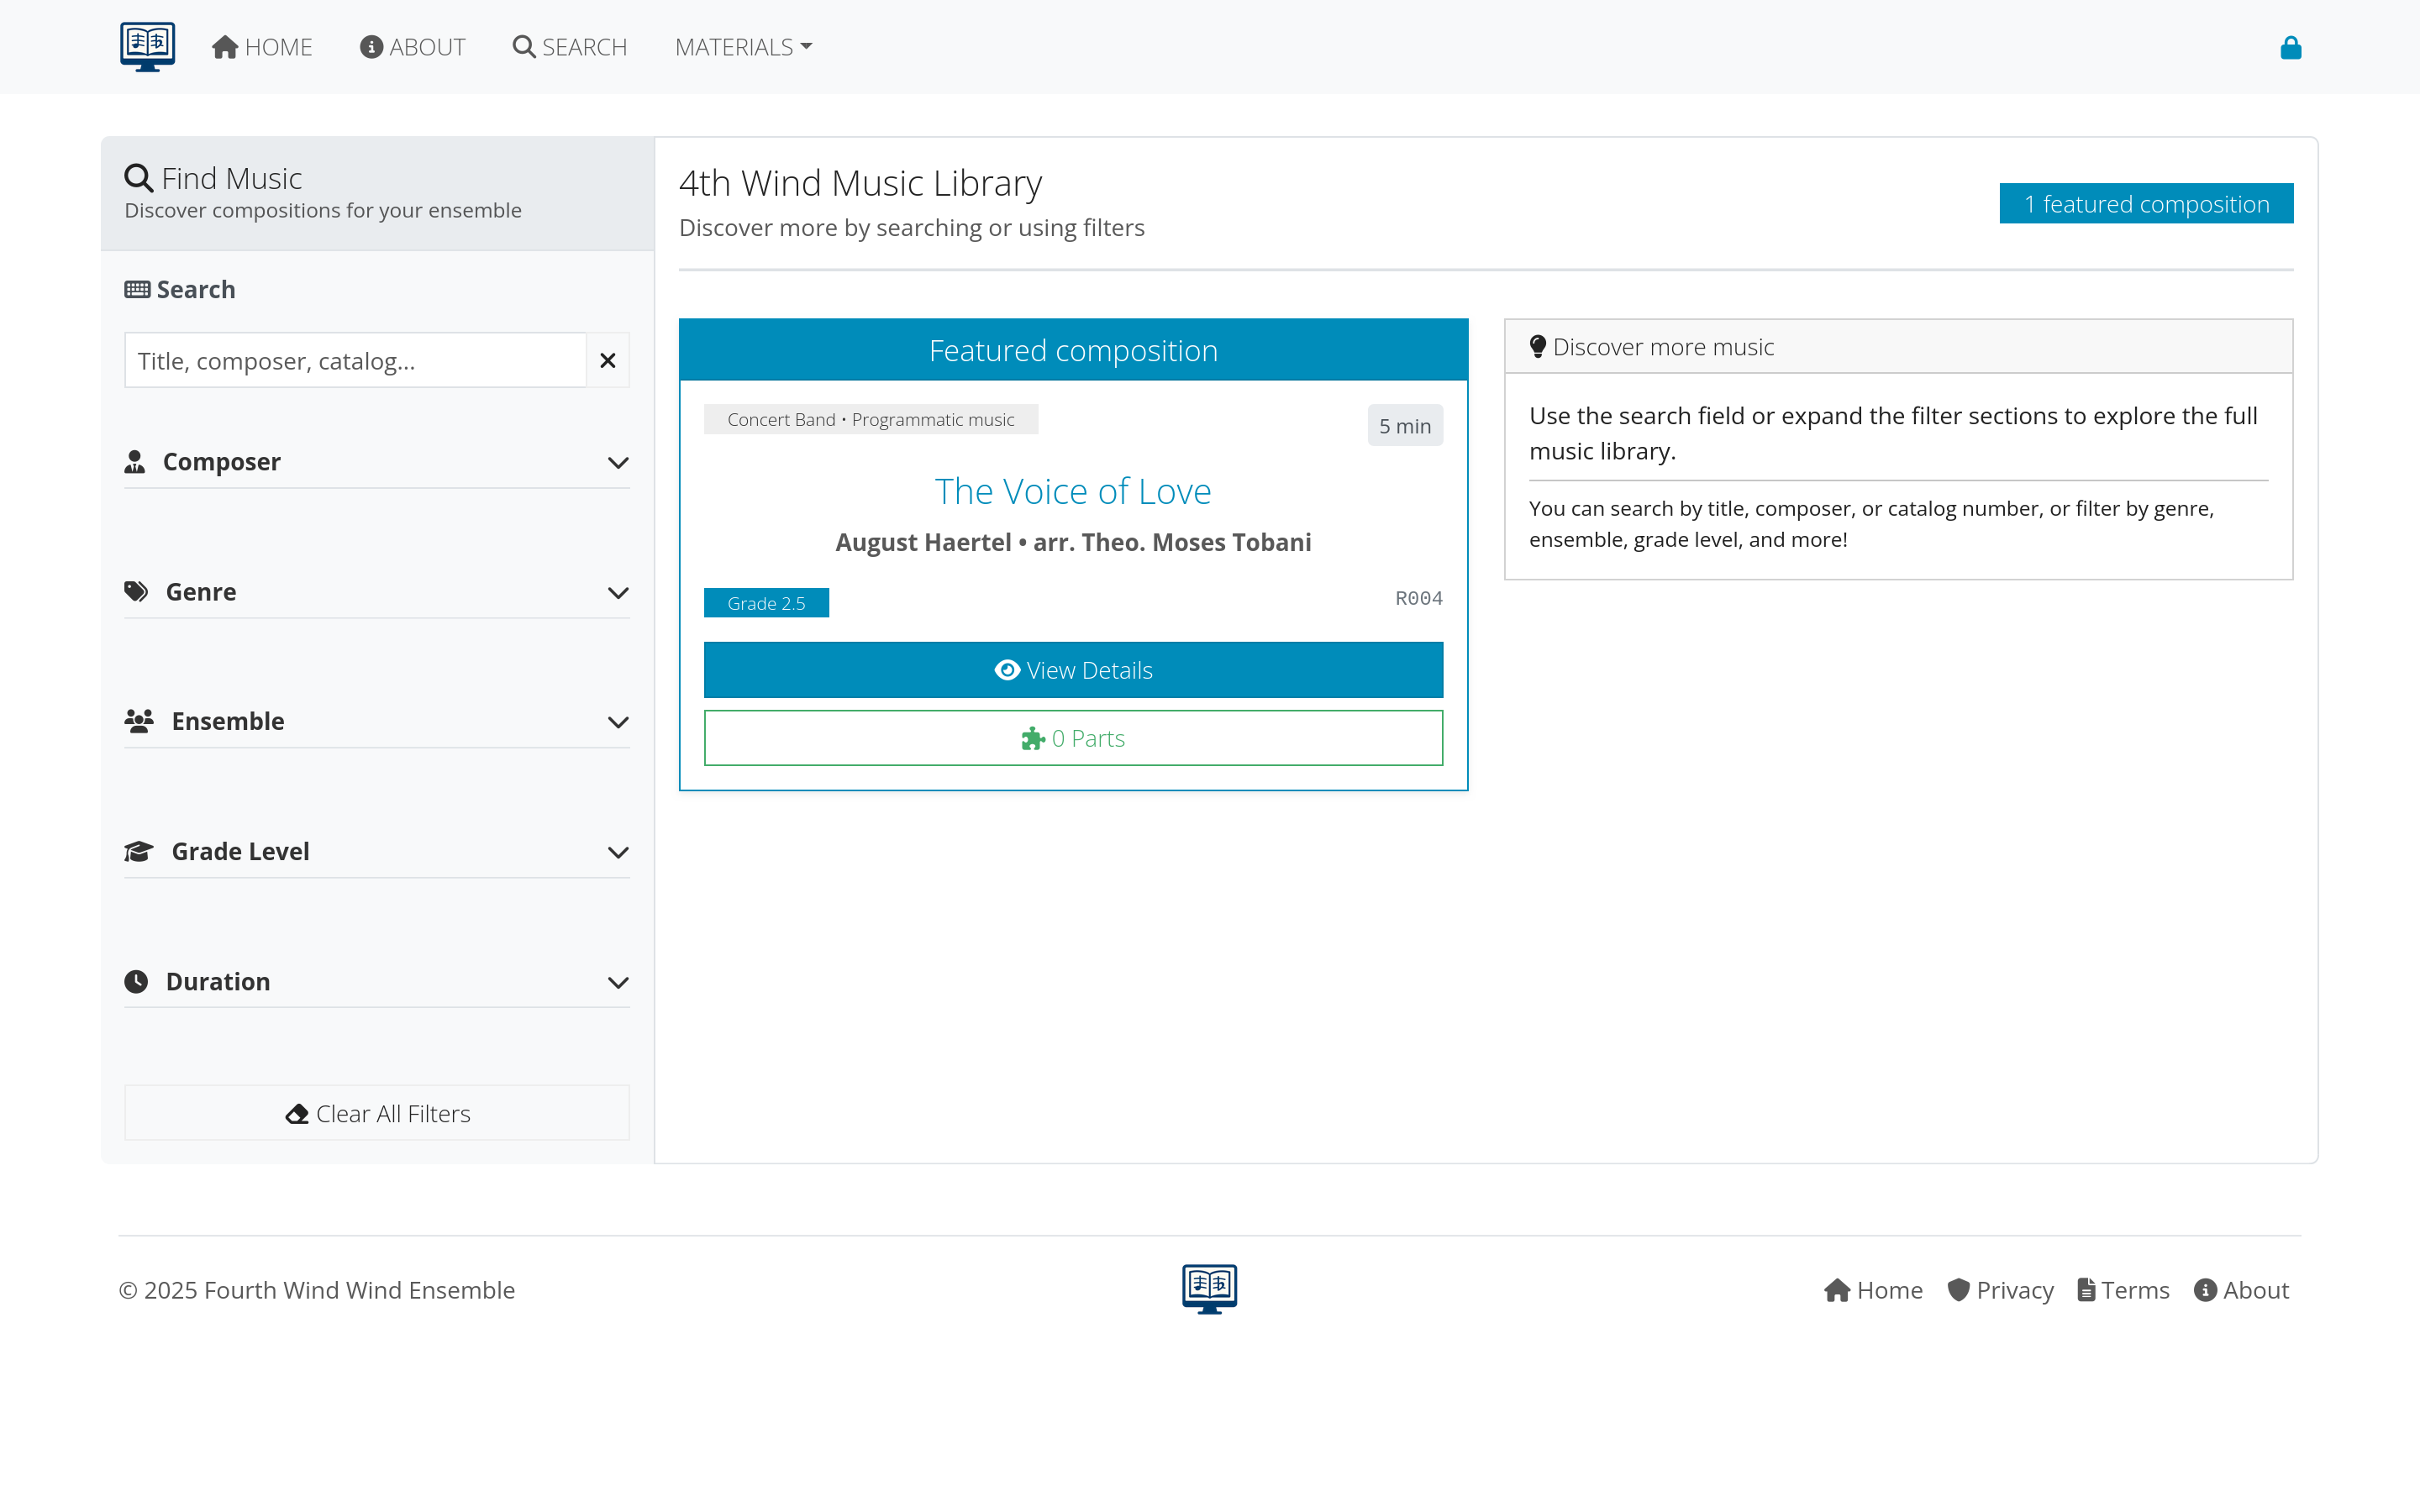Click the View Details button

(x=1073, y=670)
